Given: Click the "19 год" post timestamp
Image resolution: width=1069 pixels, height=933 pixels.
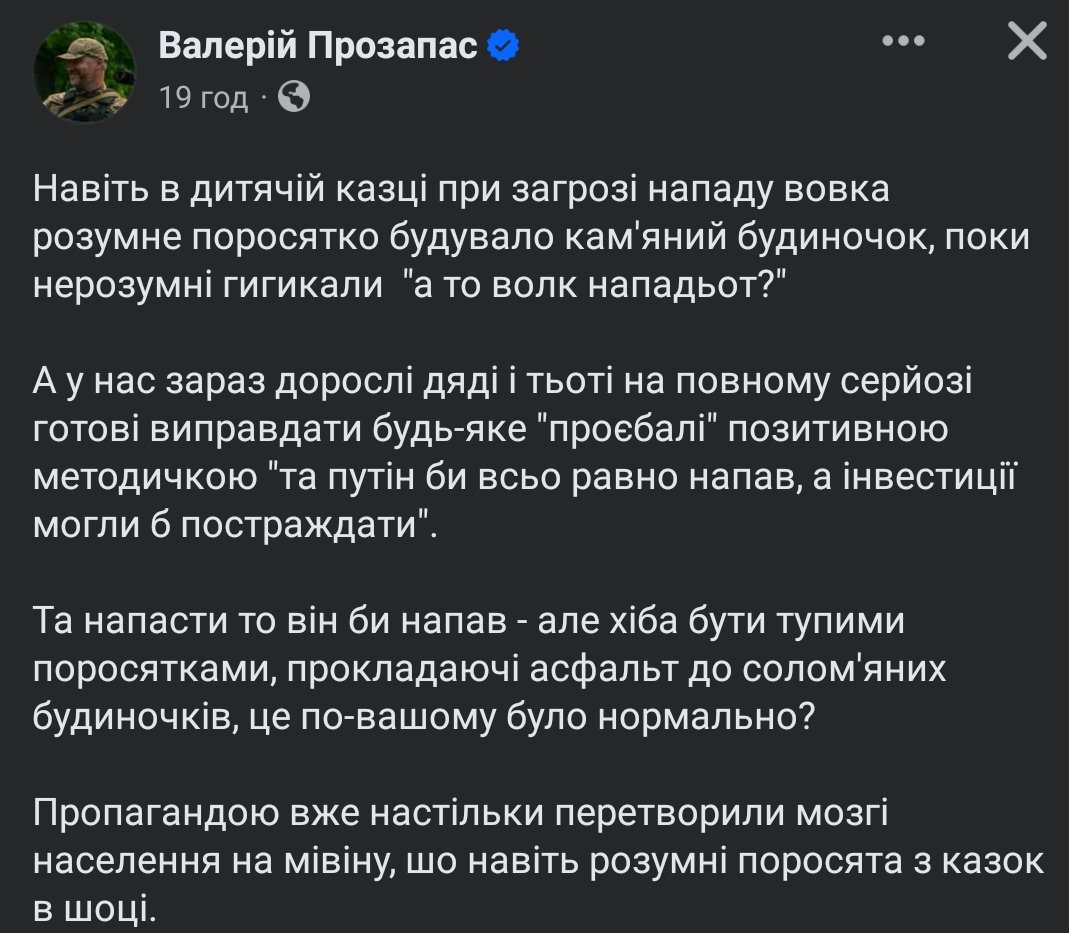Looking at the screenshot, I should pos(203,98).
